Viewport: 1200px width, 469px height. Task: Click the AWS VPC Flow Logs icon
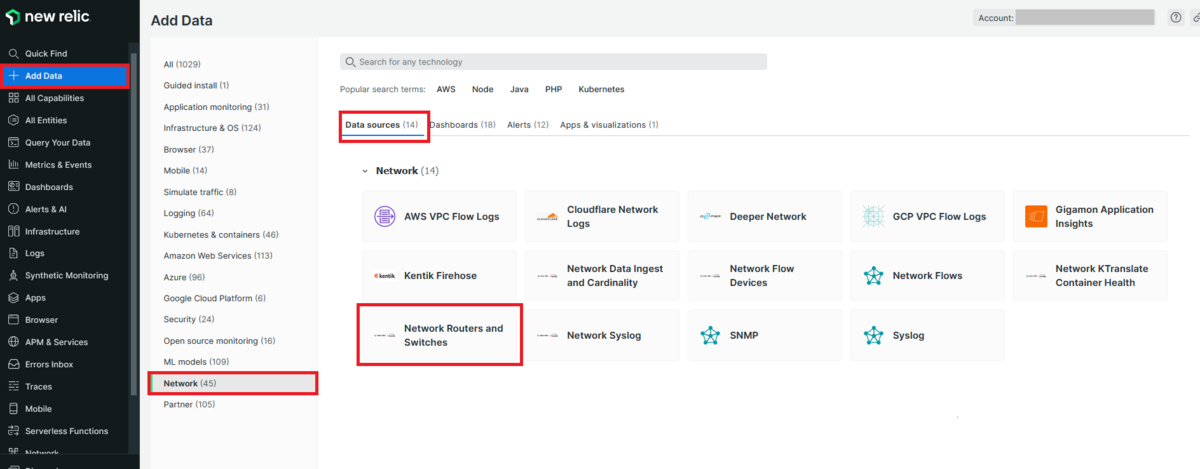click(x=385, y=216)
